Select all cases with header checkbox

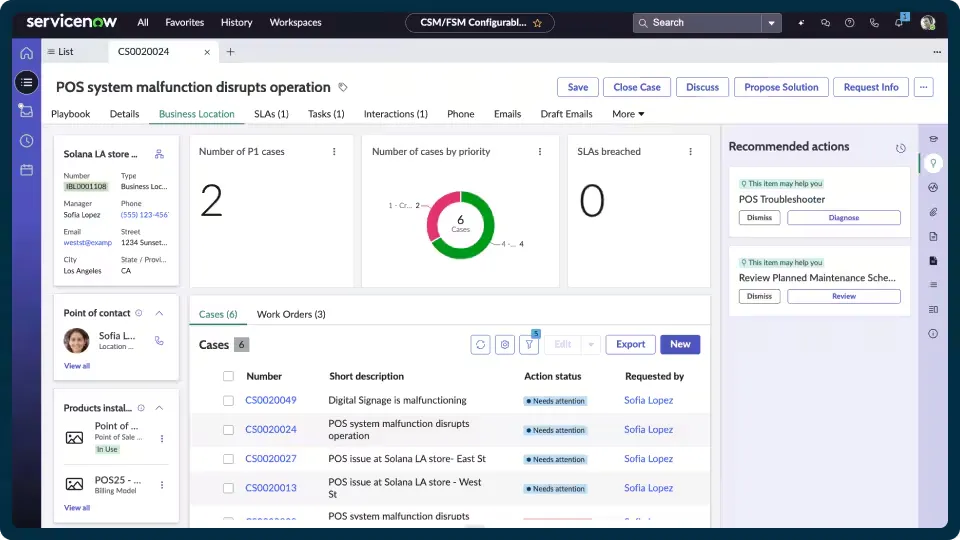point(228,377)
